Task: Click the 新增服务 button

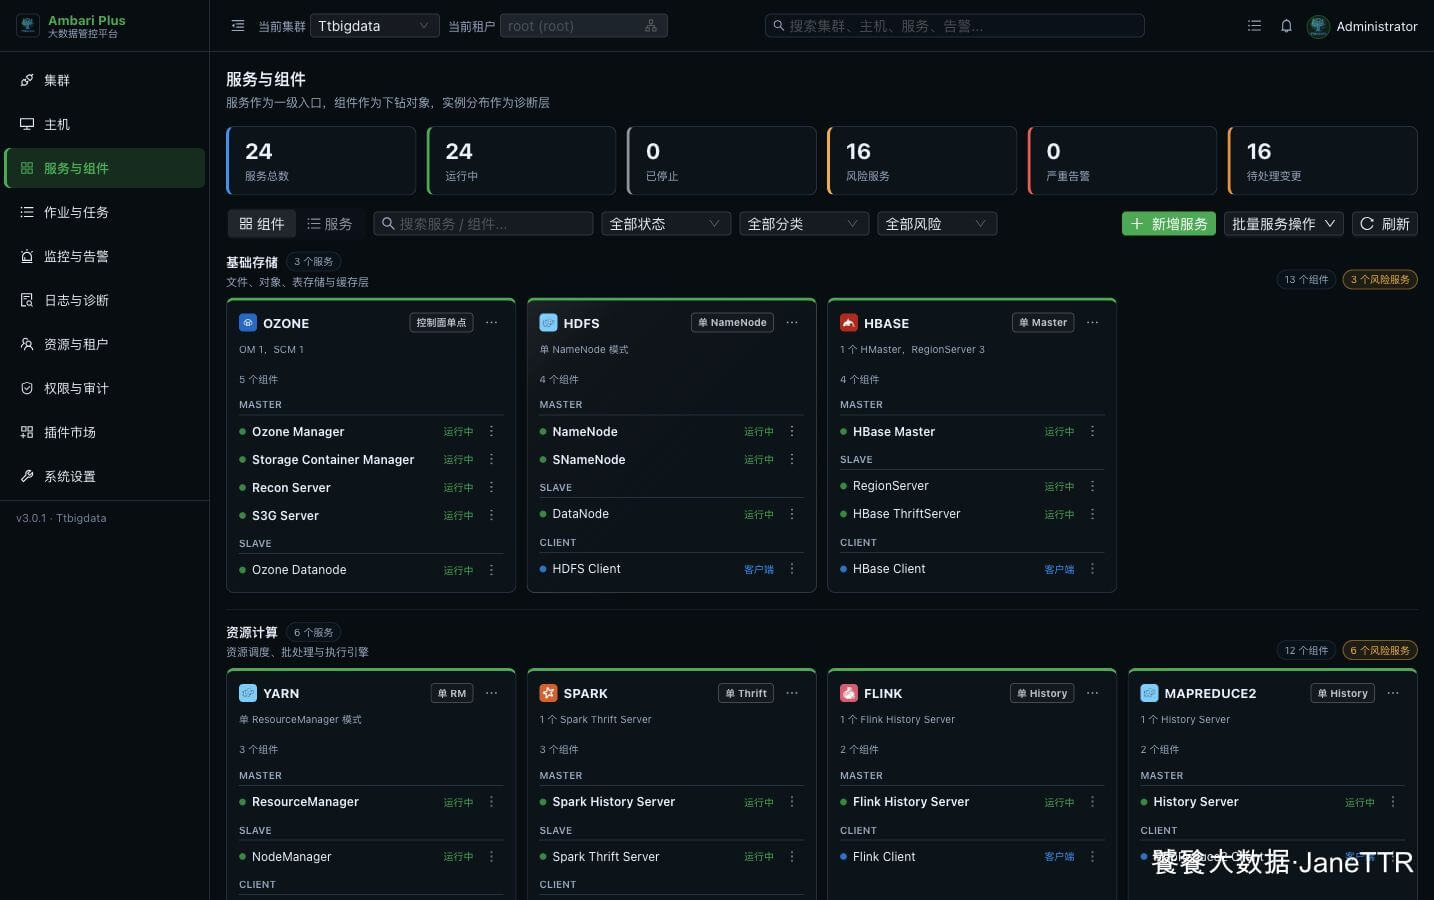Action: pyautogui.click(x=1169, y=224)
